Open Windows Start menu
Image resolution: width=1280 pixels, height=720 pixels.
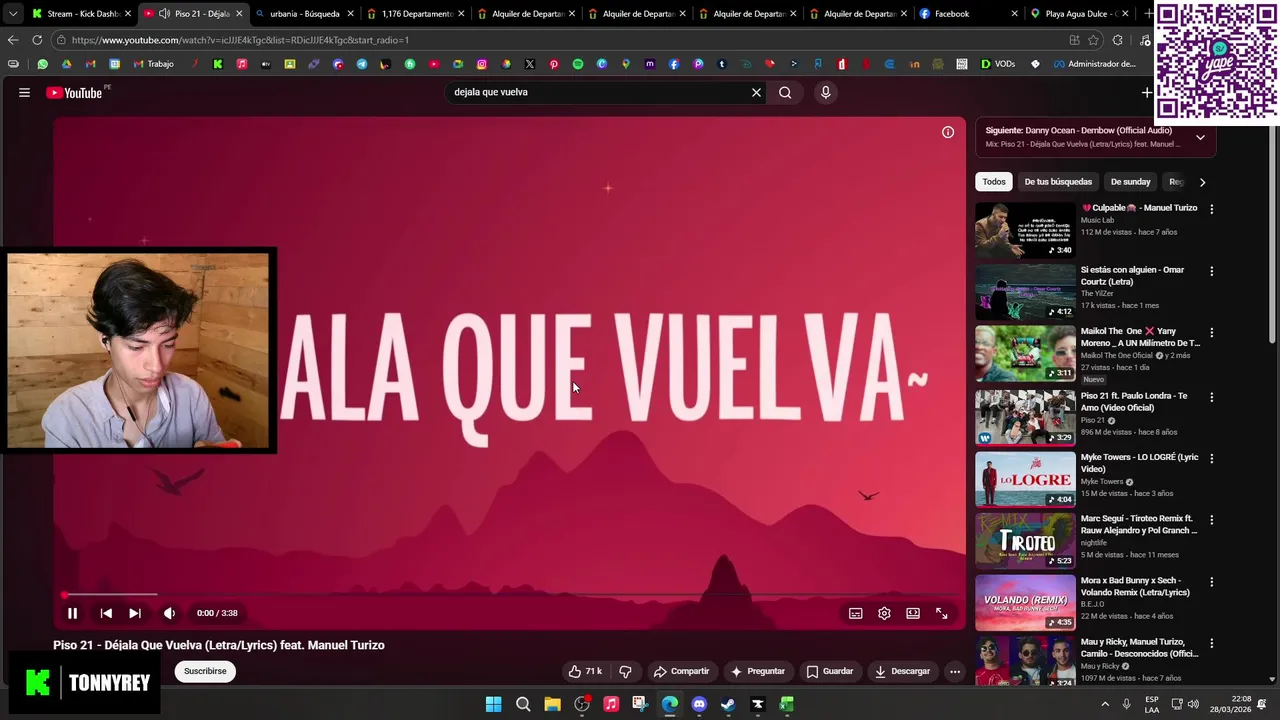(493, 704)
